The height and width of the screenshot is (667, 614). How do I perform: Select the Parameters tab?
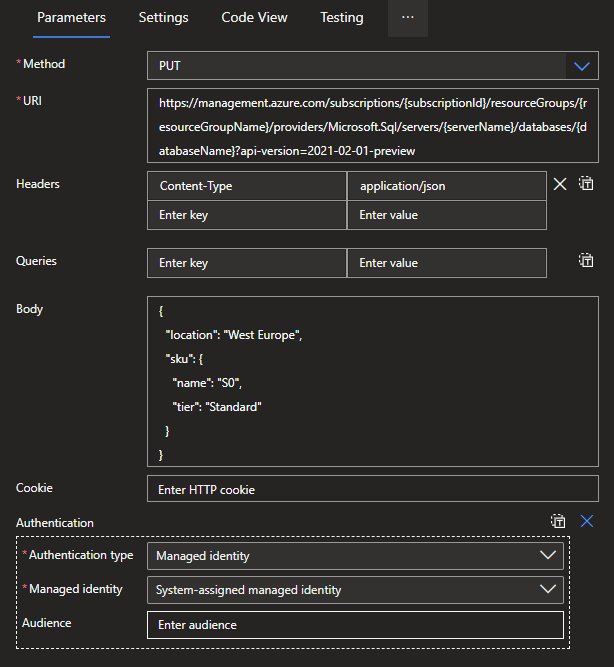[71, 18]
